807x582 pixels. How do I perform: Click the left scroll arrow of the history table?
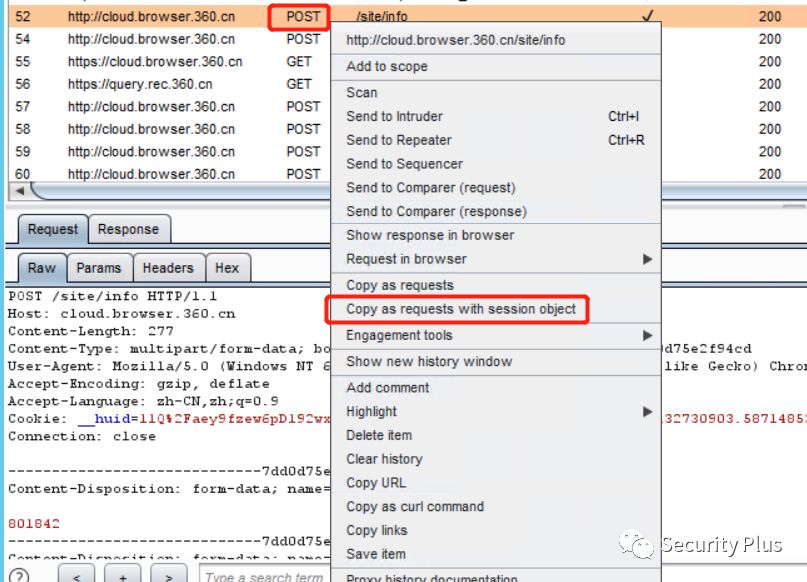[20, 190]
